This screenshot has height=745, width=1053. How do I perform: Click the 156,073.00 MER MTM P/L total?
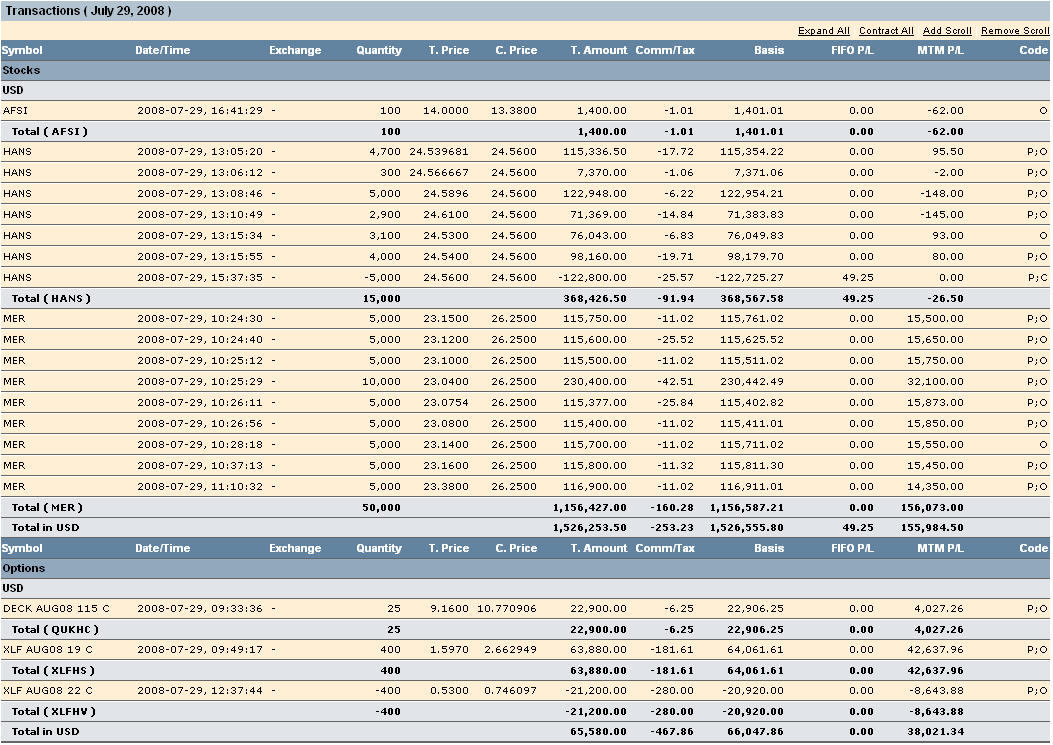coord(932,508)
